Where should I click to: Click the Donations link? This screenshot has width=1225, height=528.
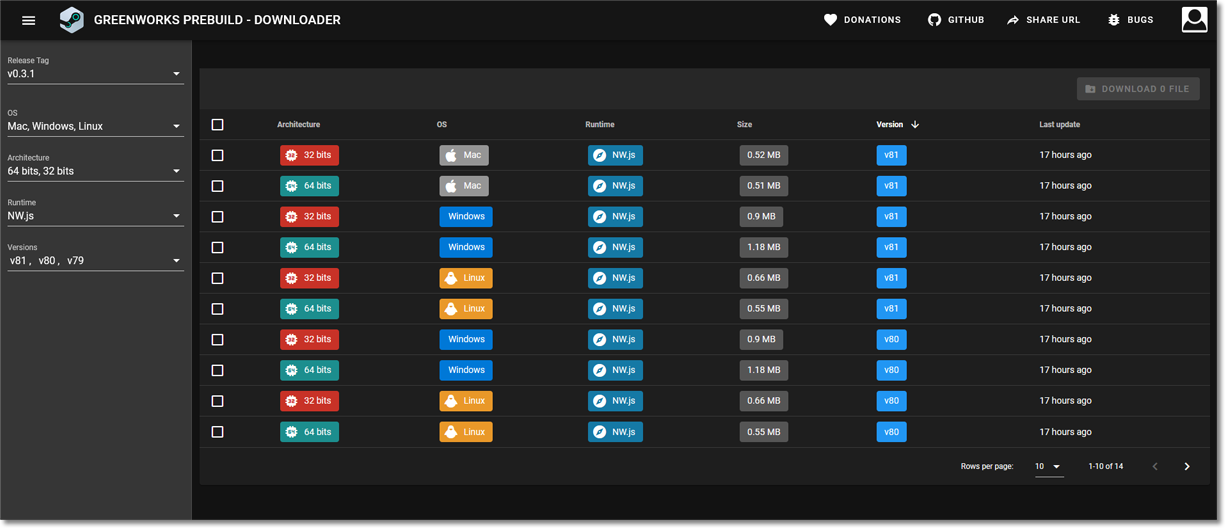[862, 20]
